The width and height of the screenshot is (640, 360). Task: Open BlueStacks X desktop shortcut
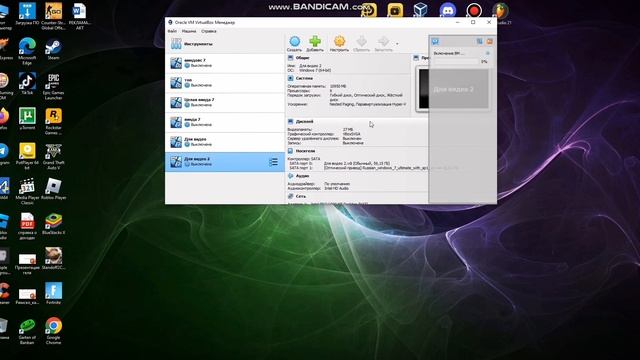(53, 224)
